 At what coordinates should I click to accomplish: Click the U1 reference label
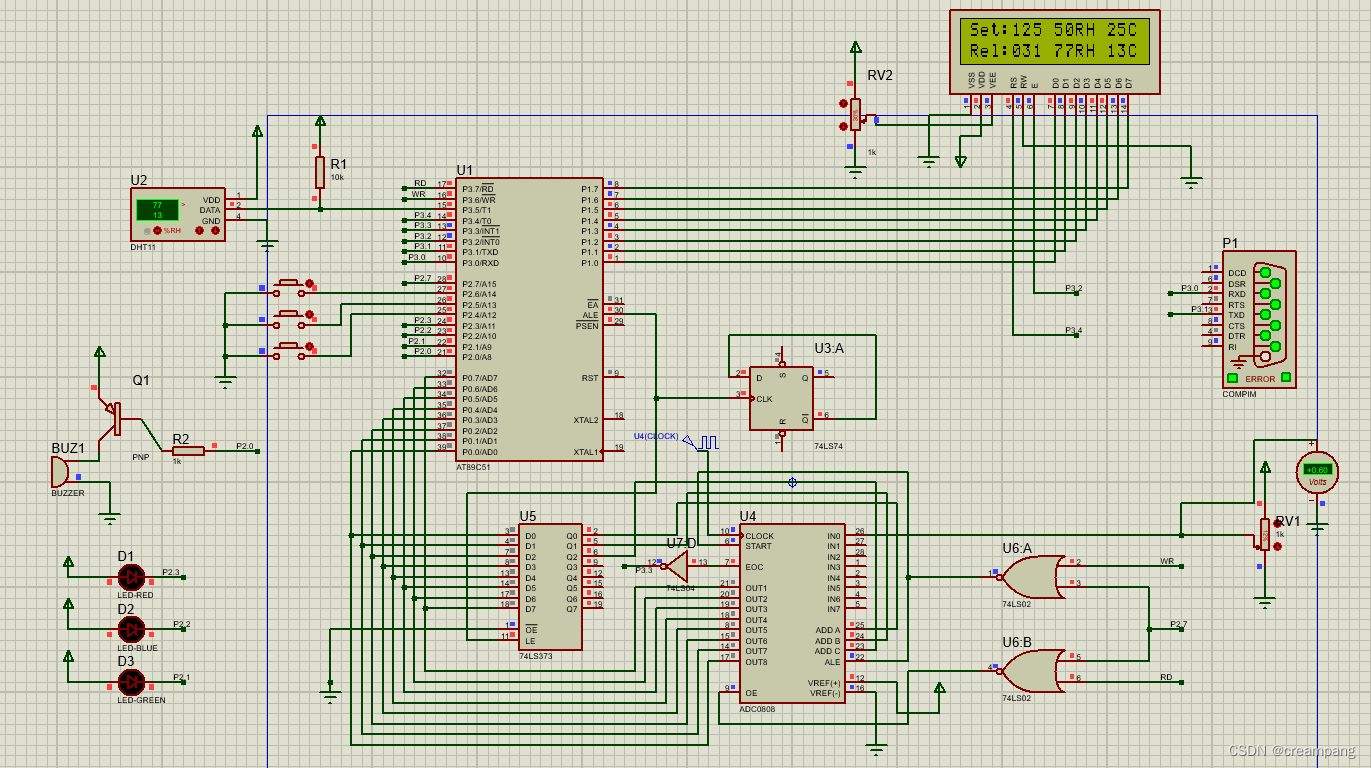(x=465, y=170)
